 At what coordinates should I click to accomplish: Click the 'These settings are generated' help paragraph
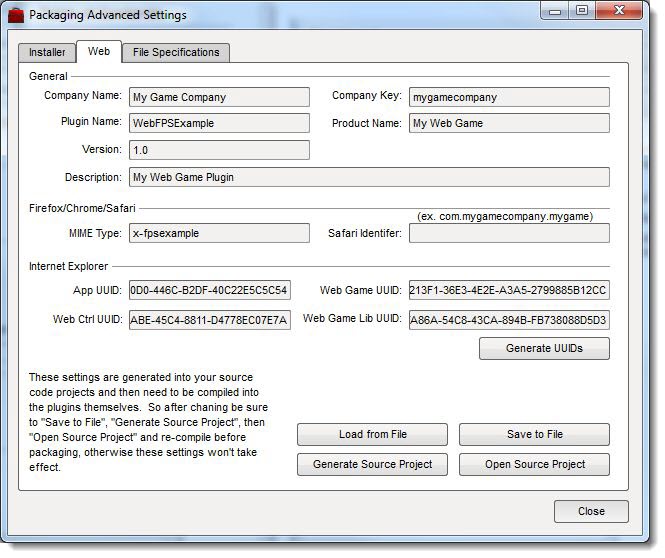[148, 422]
